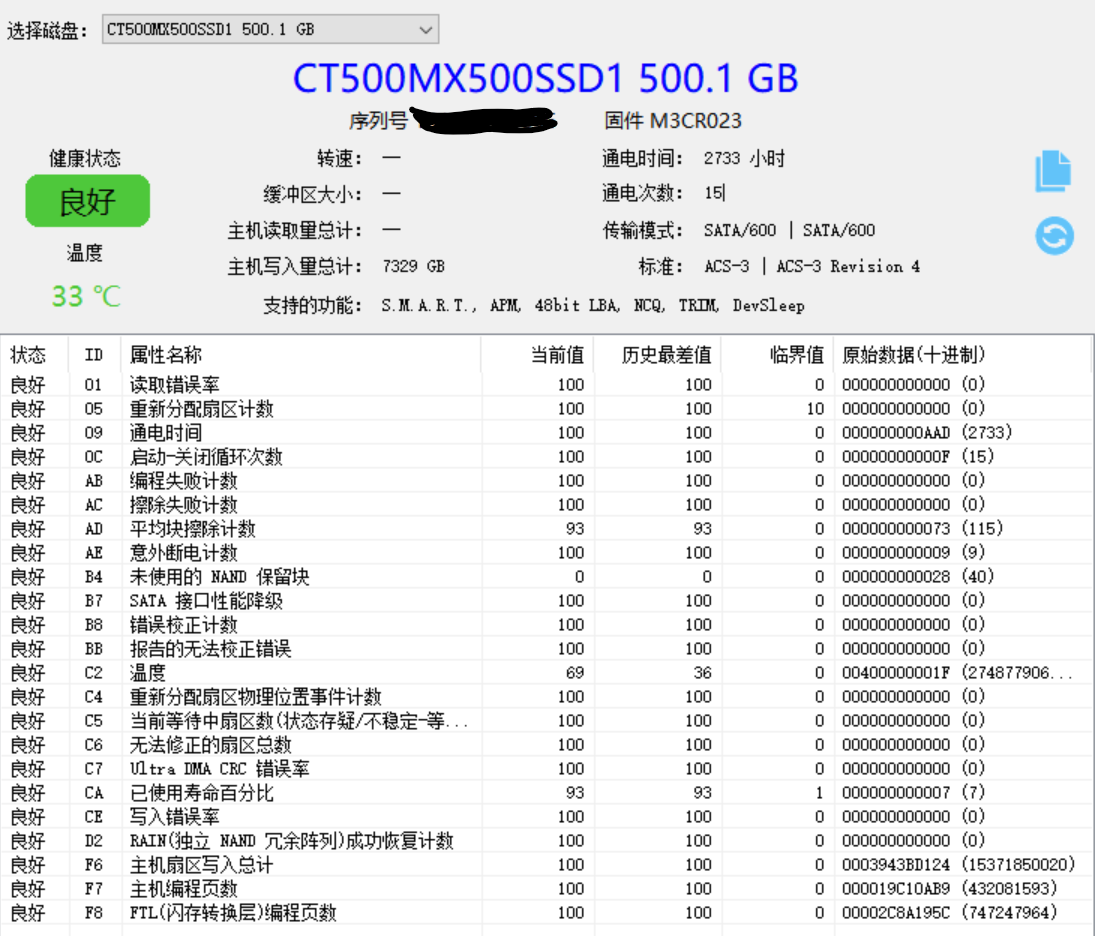This screenshot has height=936, width=1095.
Task: Click the blue refresh icon
Action: 1054,236
